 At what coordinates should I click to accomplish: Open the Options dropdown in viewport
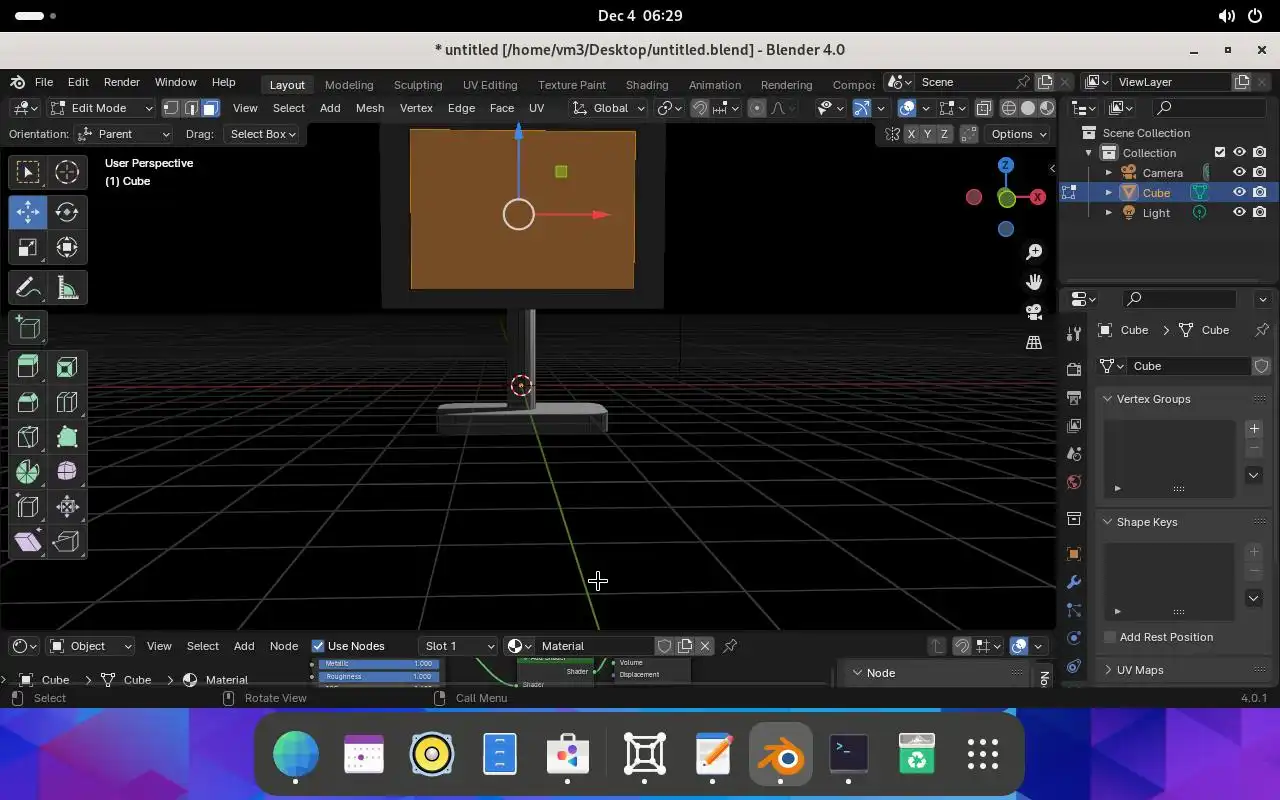point(1018,134)
